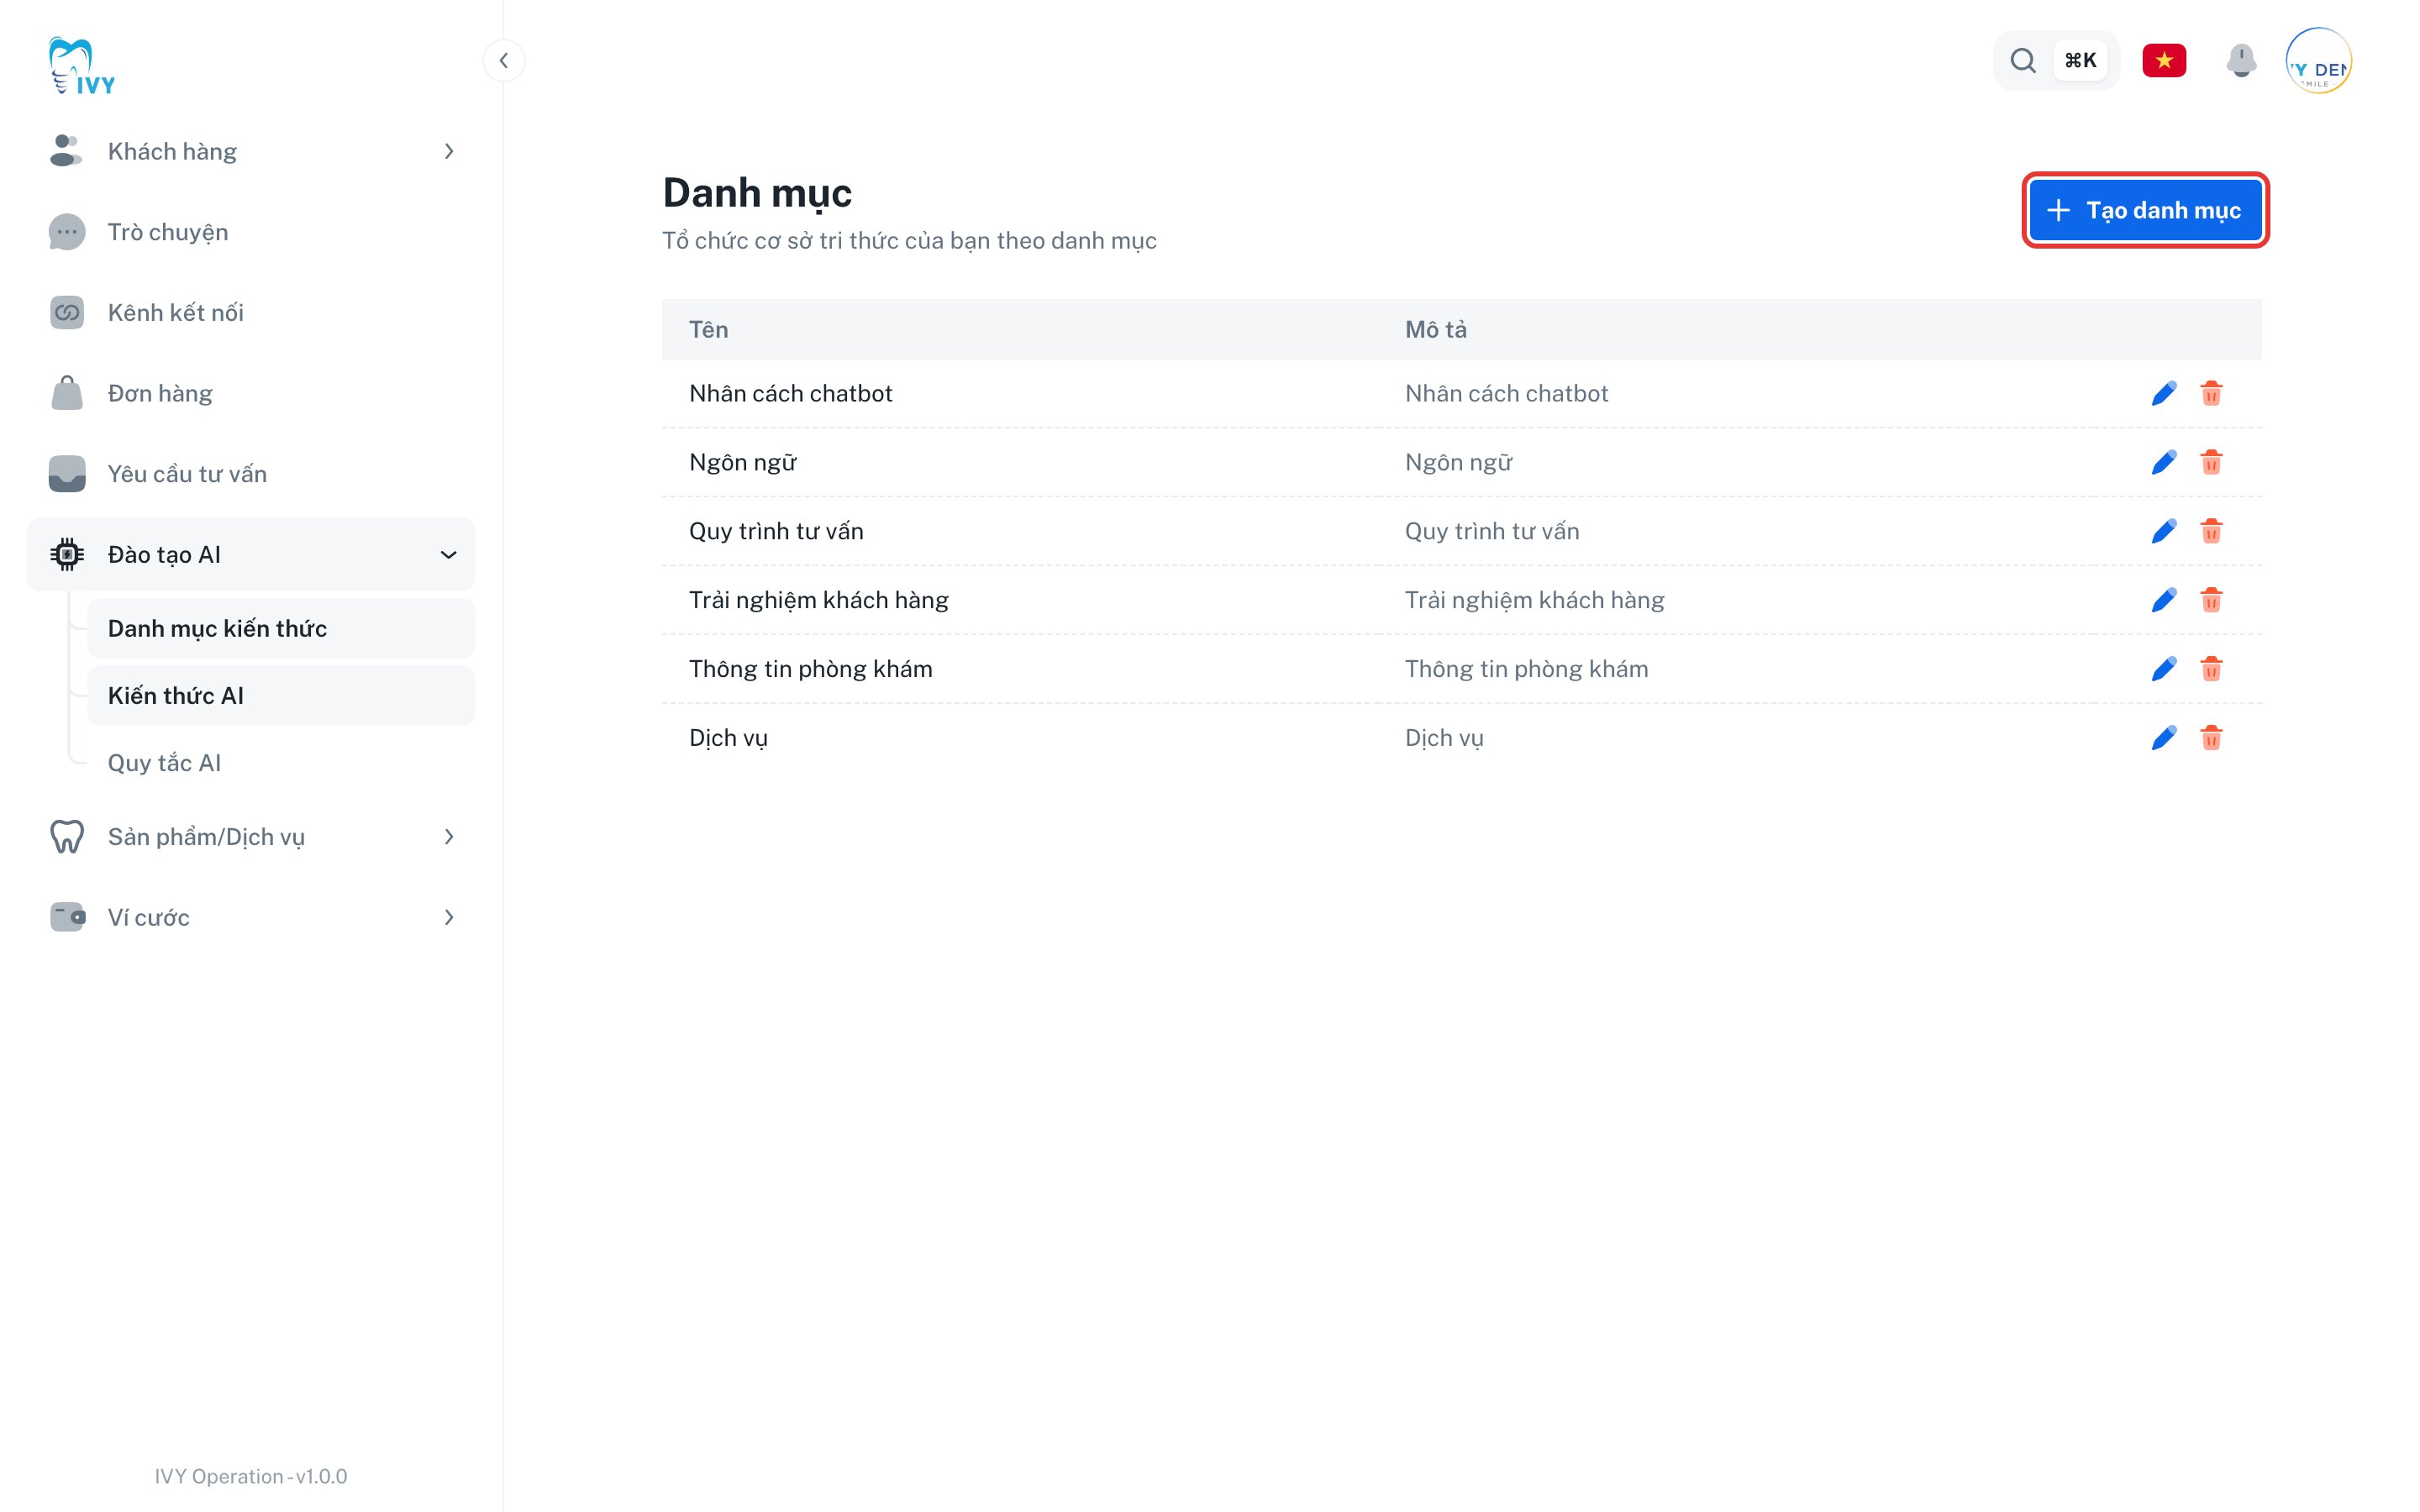The width and height of the screenshot is (2420, 1512).
Task: Click the pencil icon for Ngôn ngữ
Action: (x=2163, y=462)
